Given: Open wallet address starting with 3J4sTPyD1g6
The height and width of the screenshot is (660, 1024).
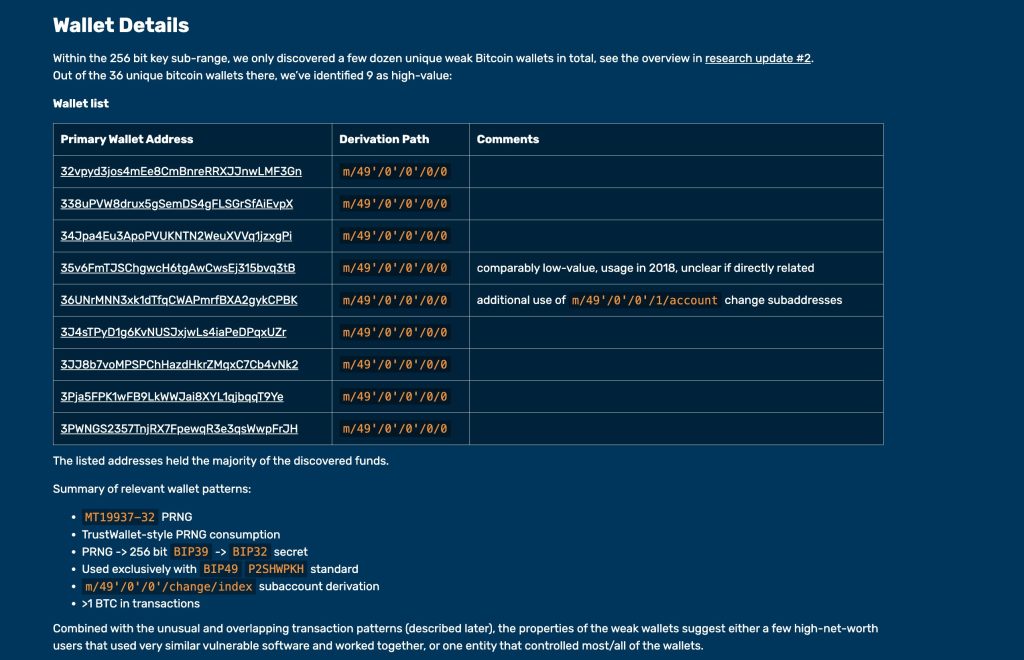Looking at the screenshot, I should pos(173,332).
